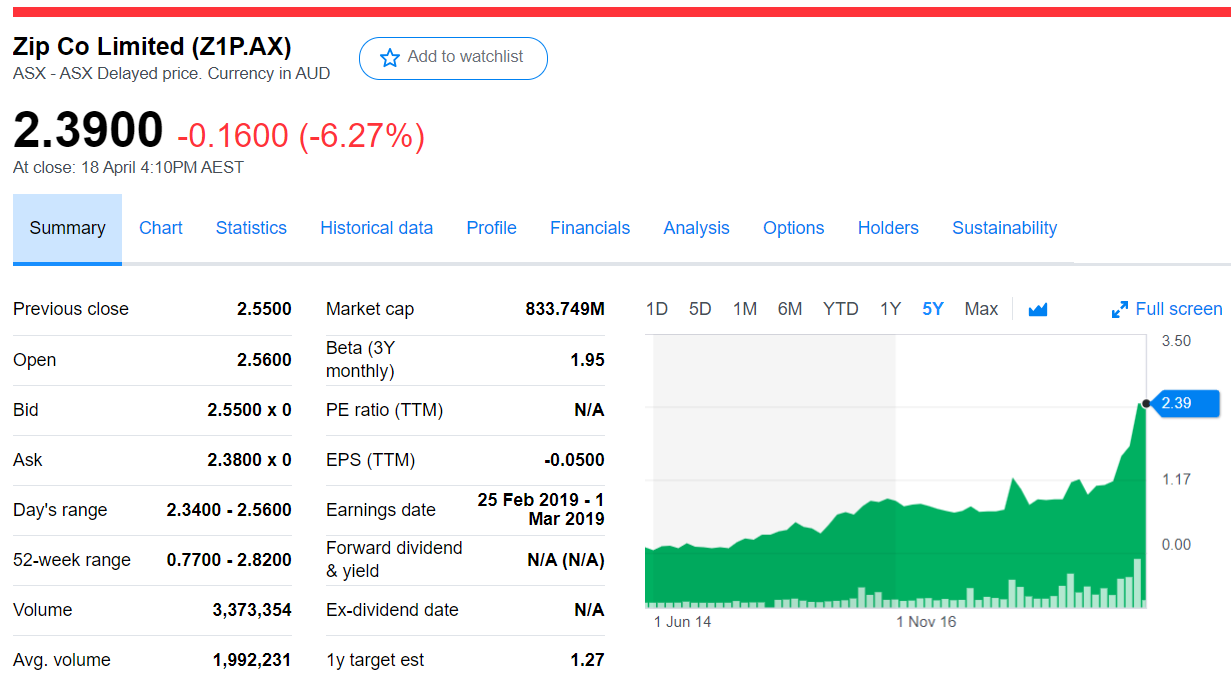Click the Ask value 2.3800 x 0

coord(249,460)
